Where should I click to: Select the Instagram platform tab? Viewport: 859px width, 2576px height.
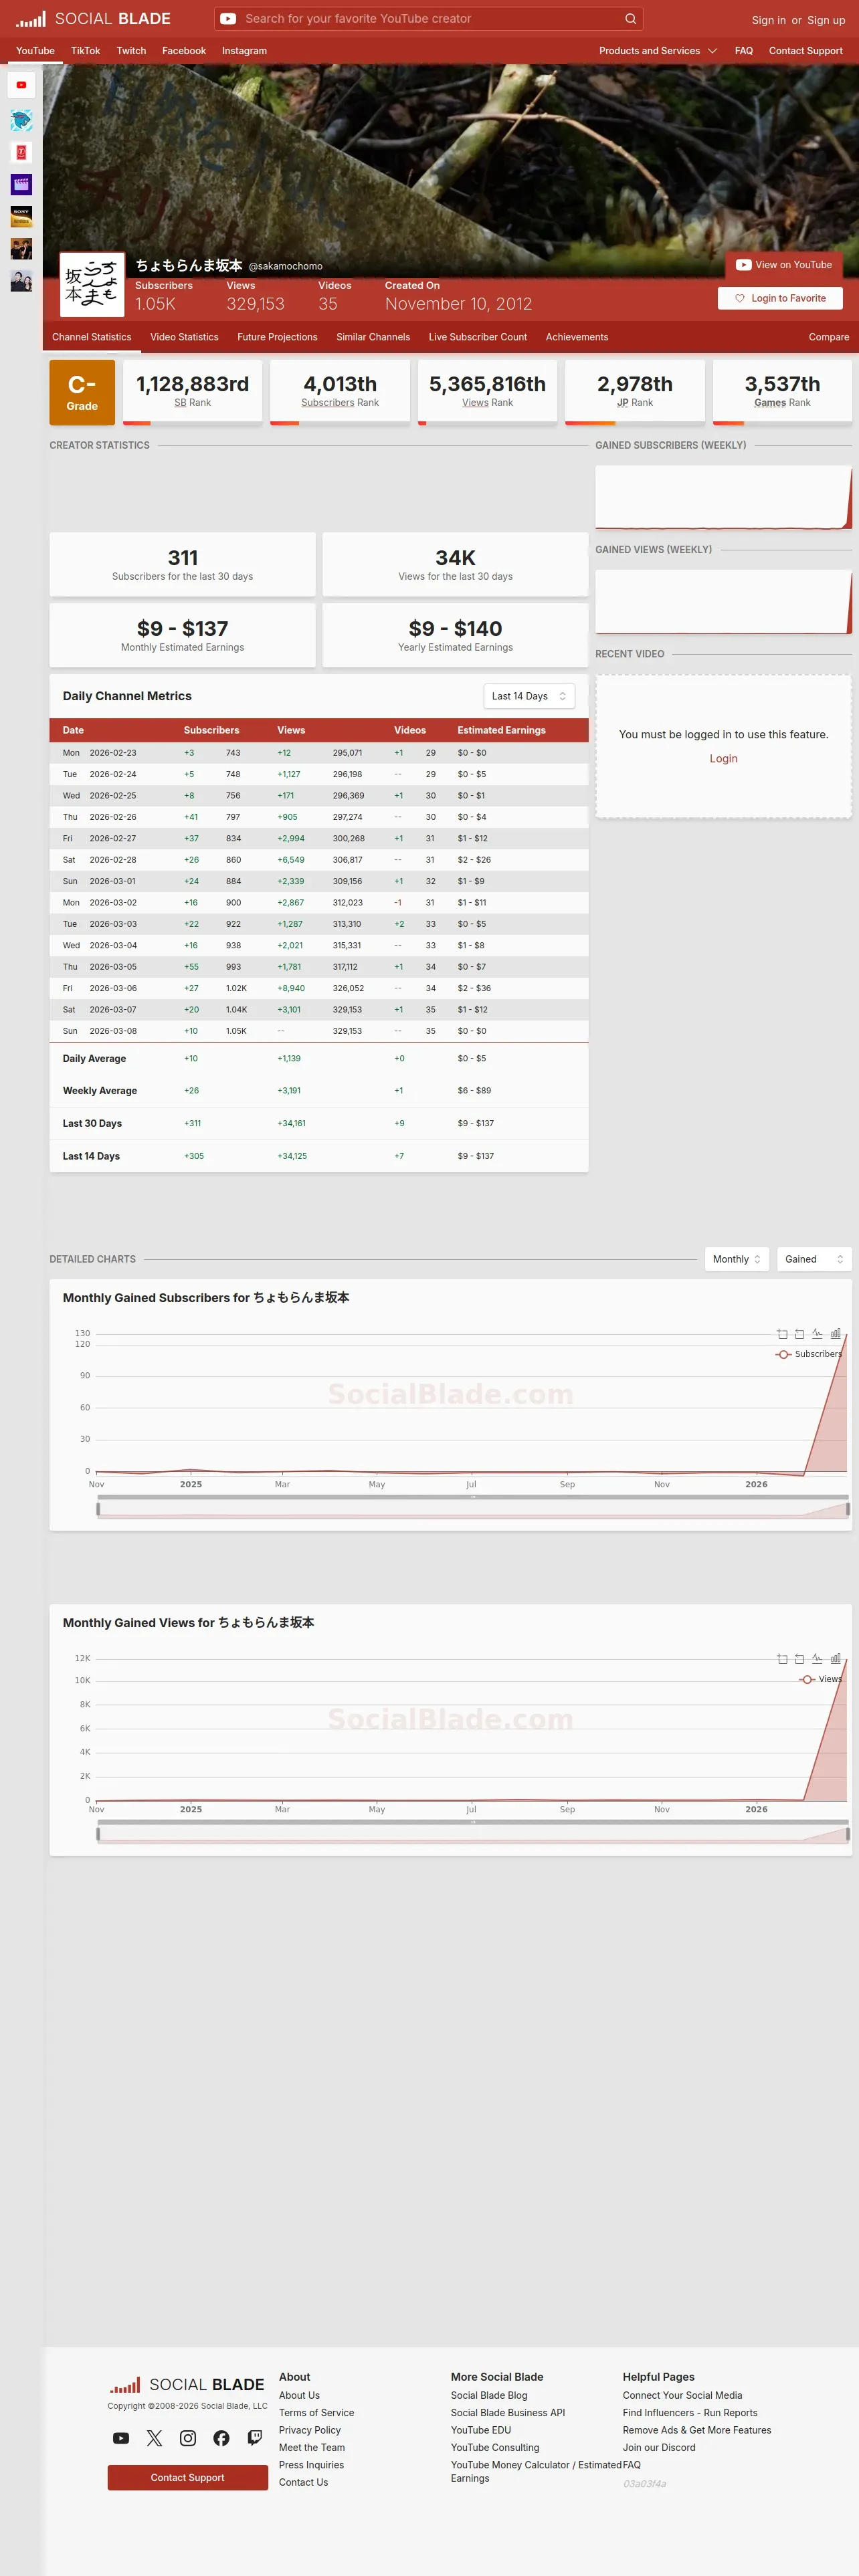pos(244,51)
